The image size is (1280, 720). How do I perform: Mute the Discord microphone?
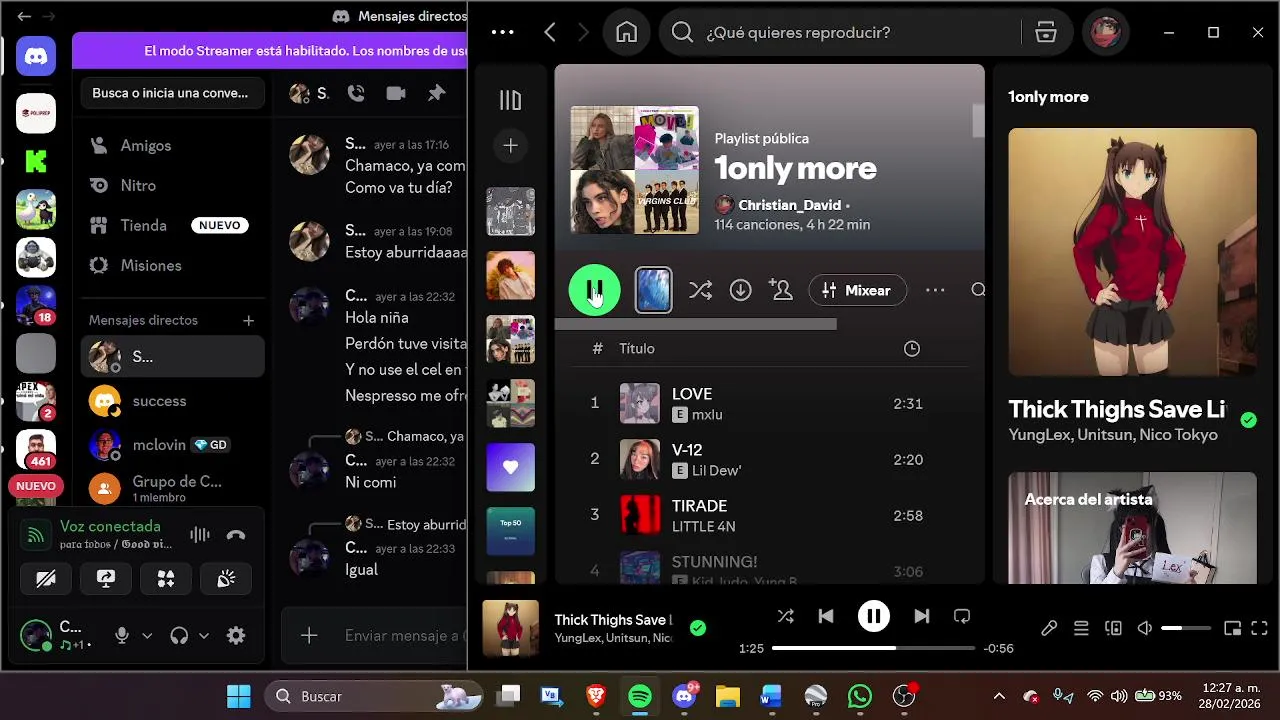tap(122, 635)
